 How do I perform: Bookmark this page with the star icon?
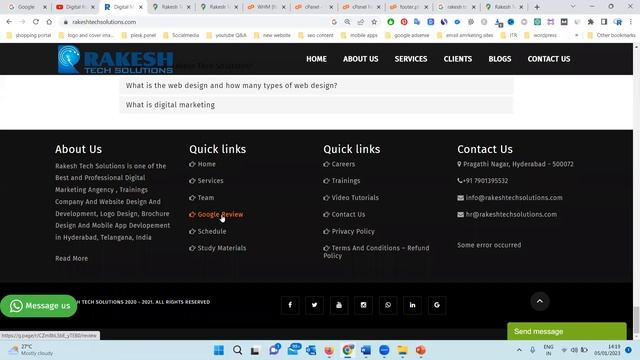click(374, 22)
